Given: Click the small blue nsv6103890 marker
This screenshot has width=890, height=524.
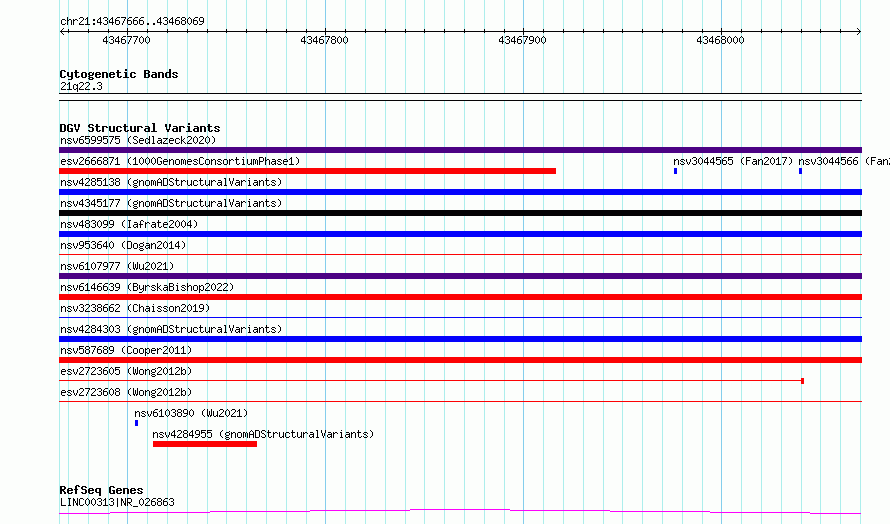Looking at the screenshot, I should tap(136, 423).
